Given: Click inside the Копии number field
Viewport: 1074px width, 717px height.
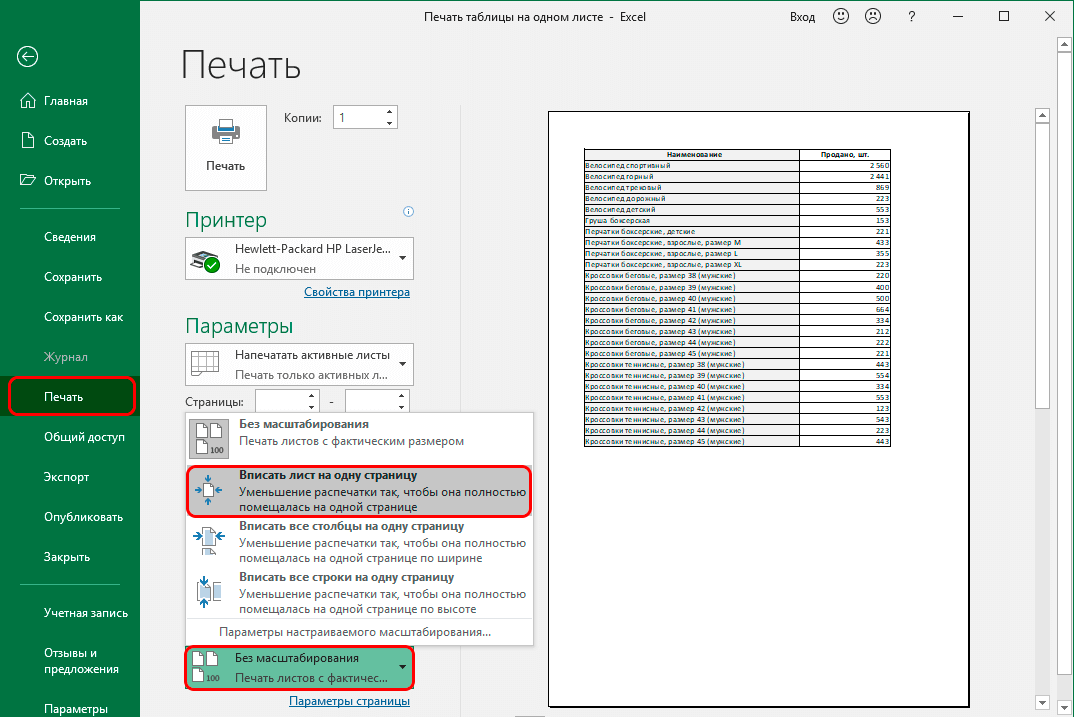Looking at the screenshot, I should pyautogui.click(x=358, y=116).
